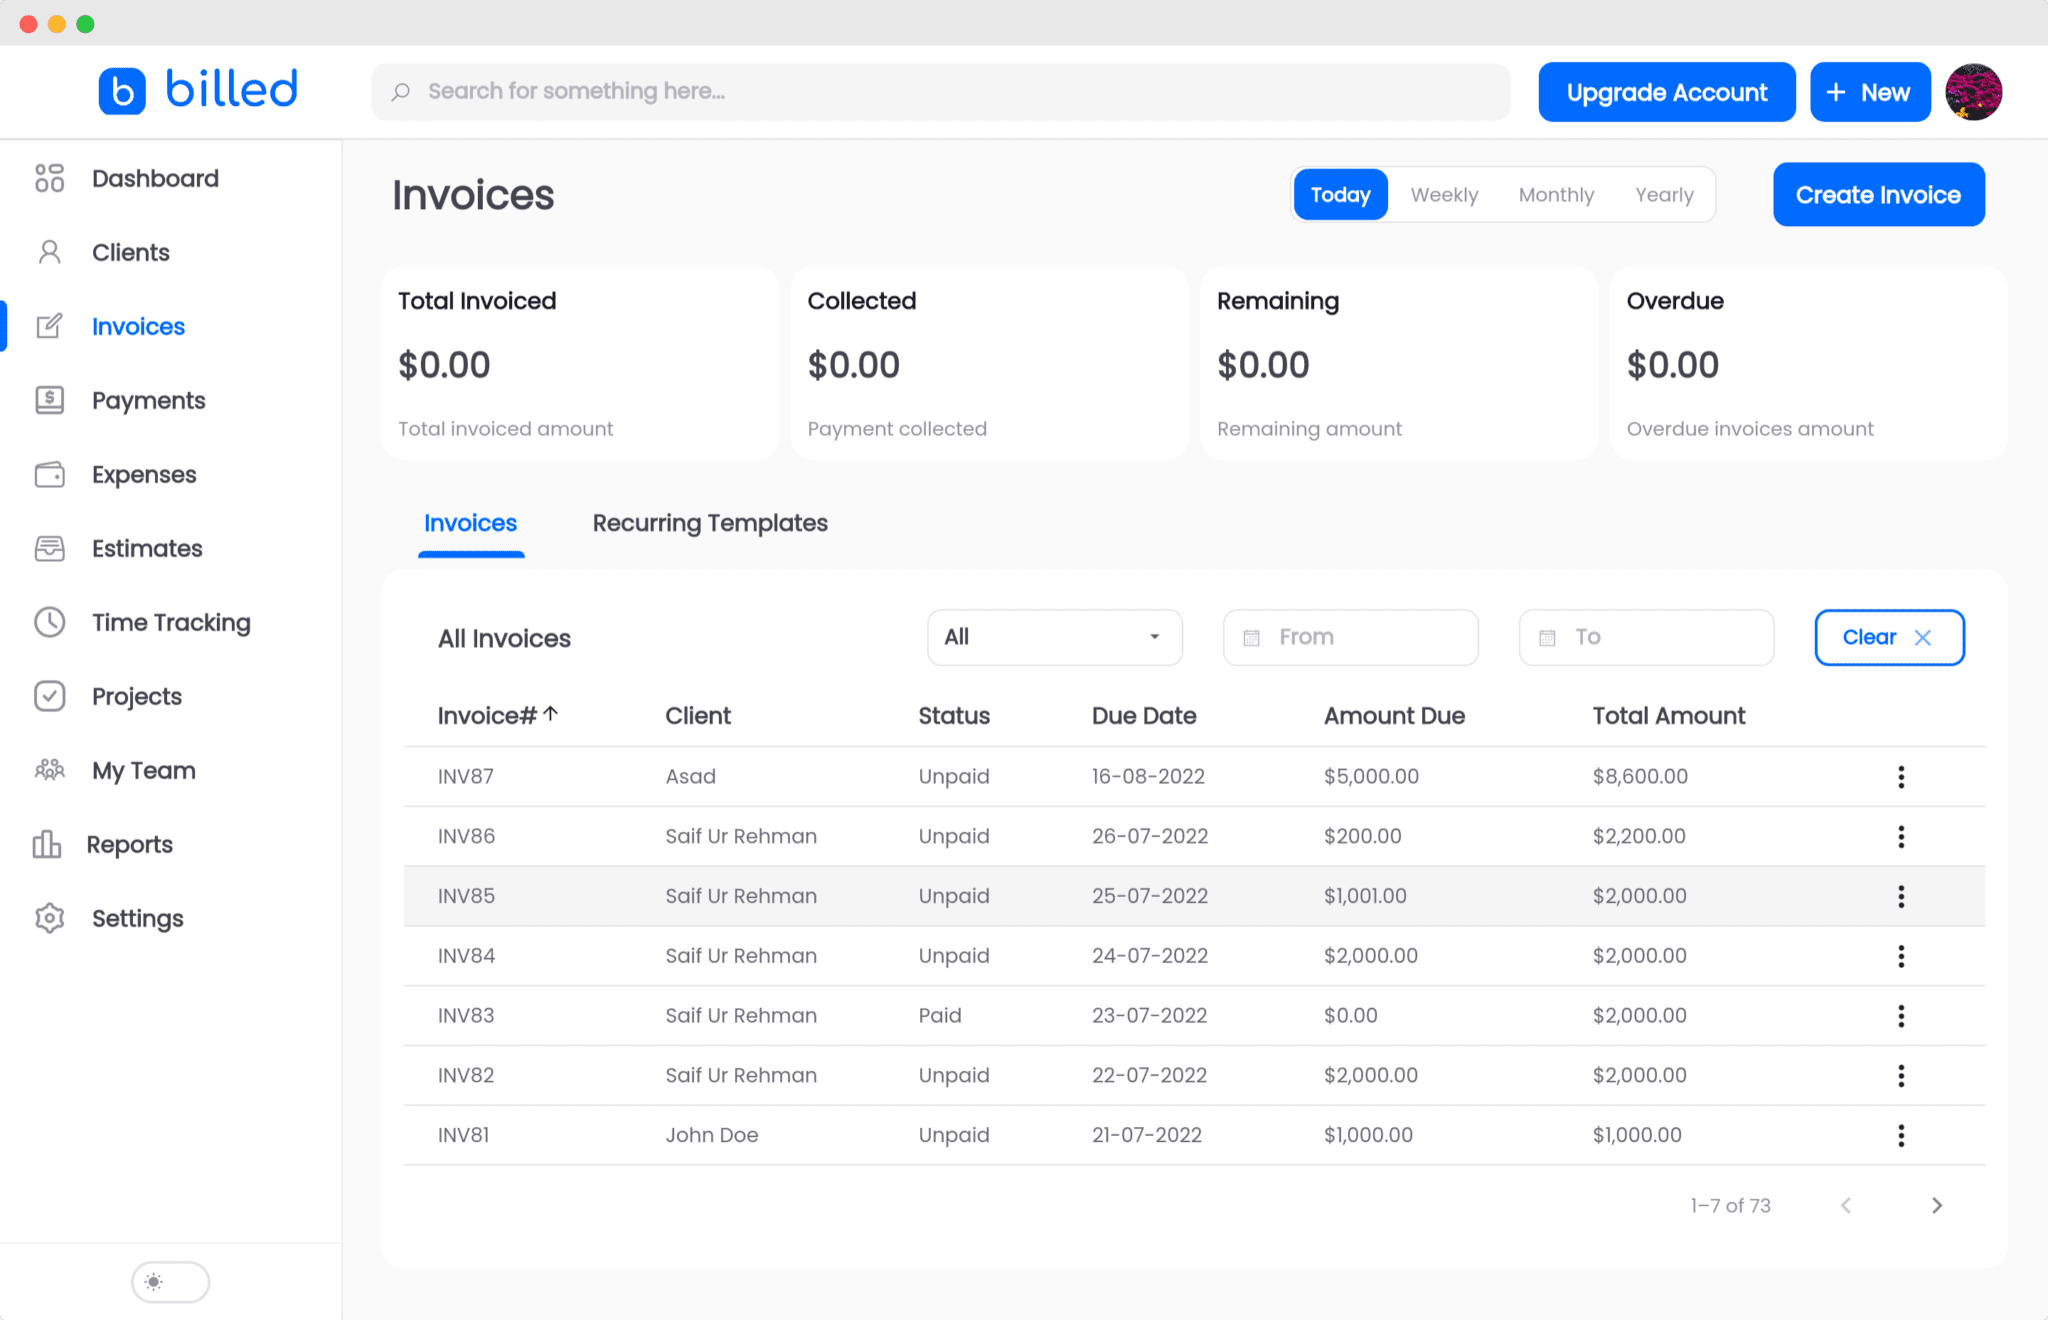This screenshot has width=2048, height=1320.
Task: Toggle the Today time filter
Action: [x=1340, y=194]
